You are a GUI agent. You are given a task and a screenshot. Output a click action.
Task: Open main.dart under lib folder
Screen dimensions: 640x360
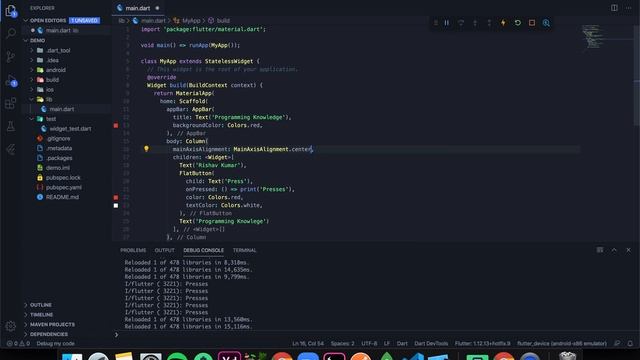click(x=62, y=109)
